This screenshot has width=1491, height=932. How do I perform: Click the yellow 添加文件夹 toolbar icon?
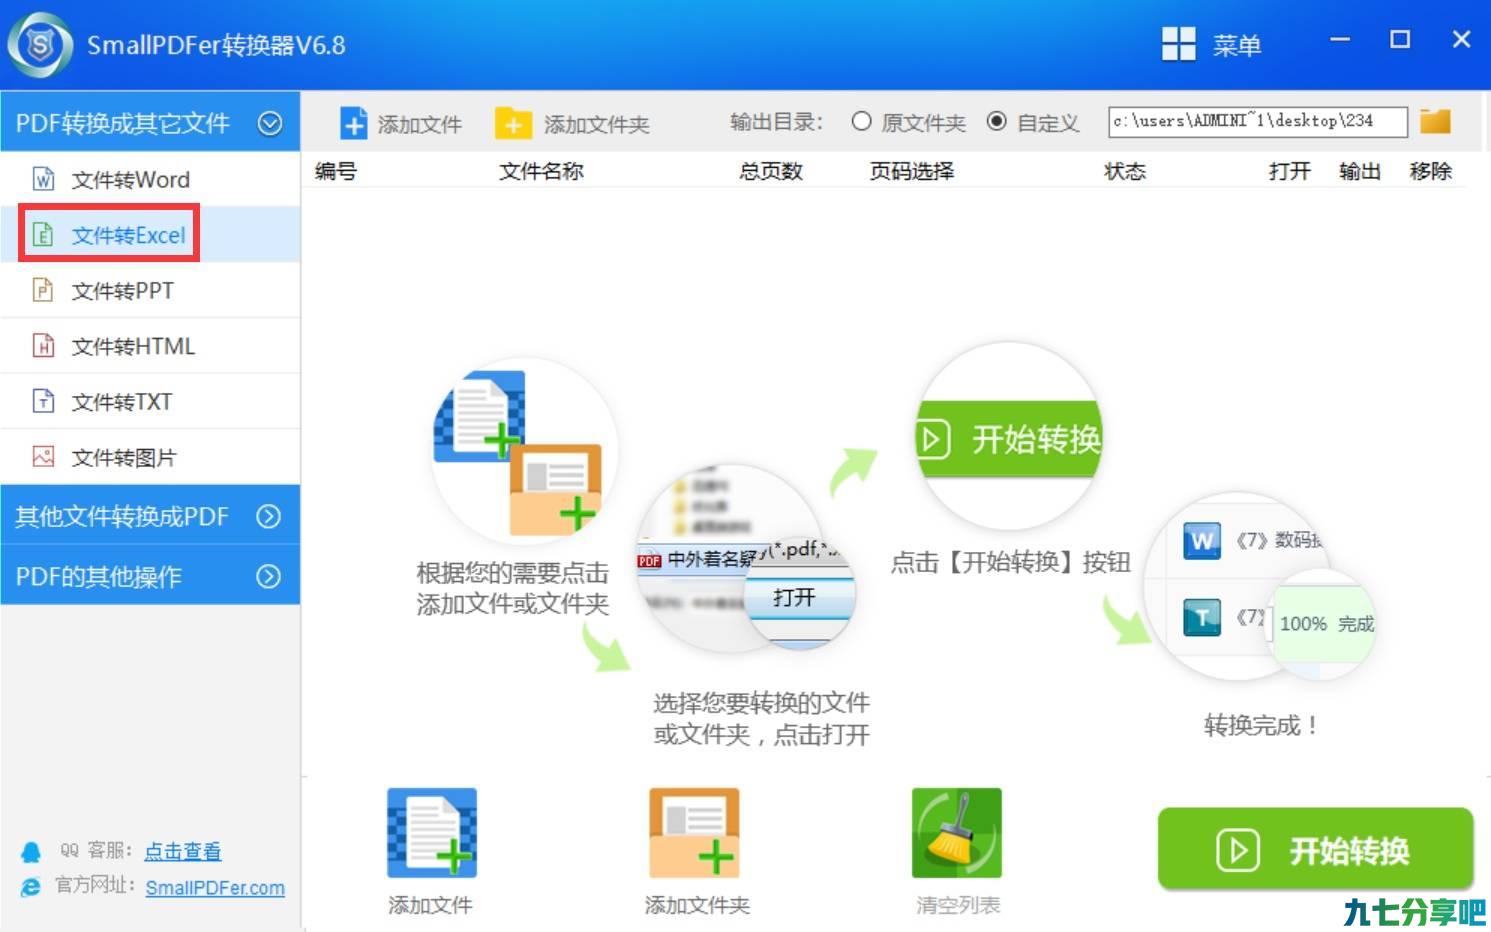point(513,124)
